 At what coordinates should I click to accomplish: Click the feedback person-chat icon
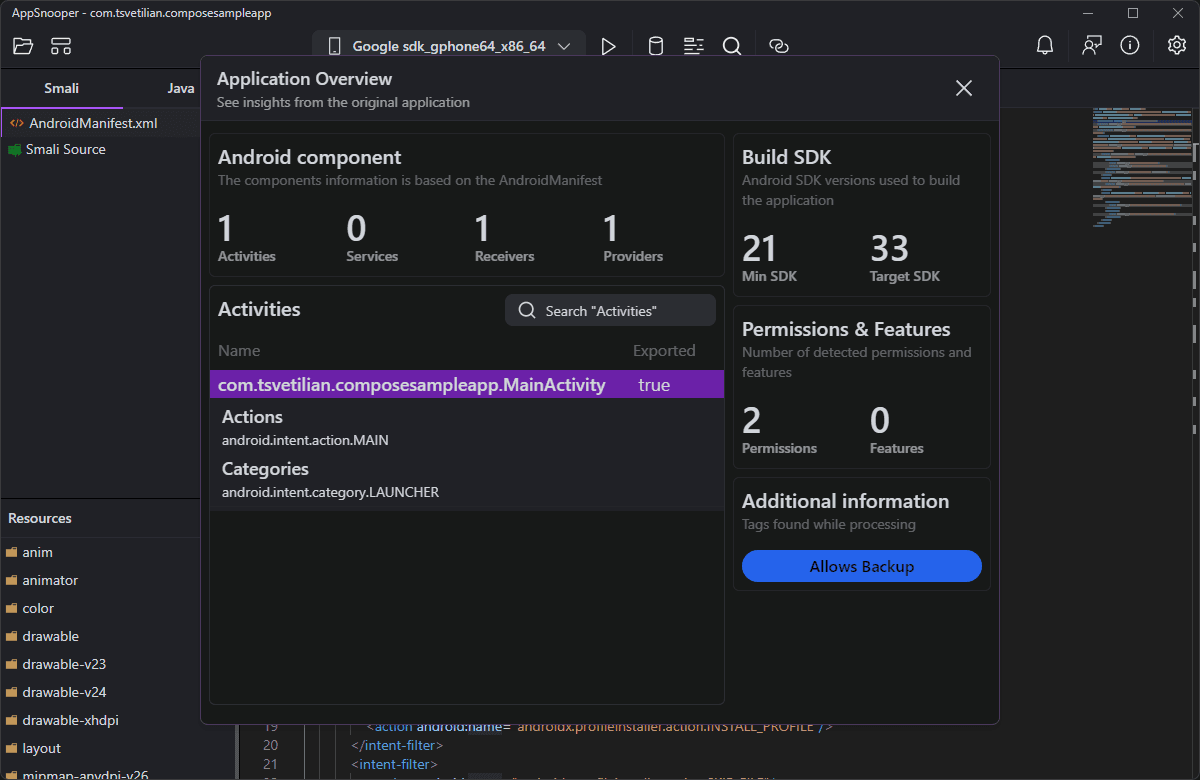point(1091,45)
